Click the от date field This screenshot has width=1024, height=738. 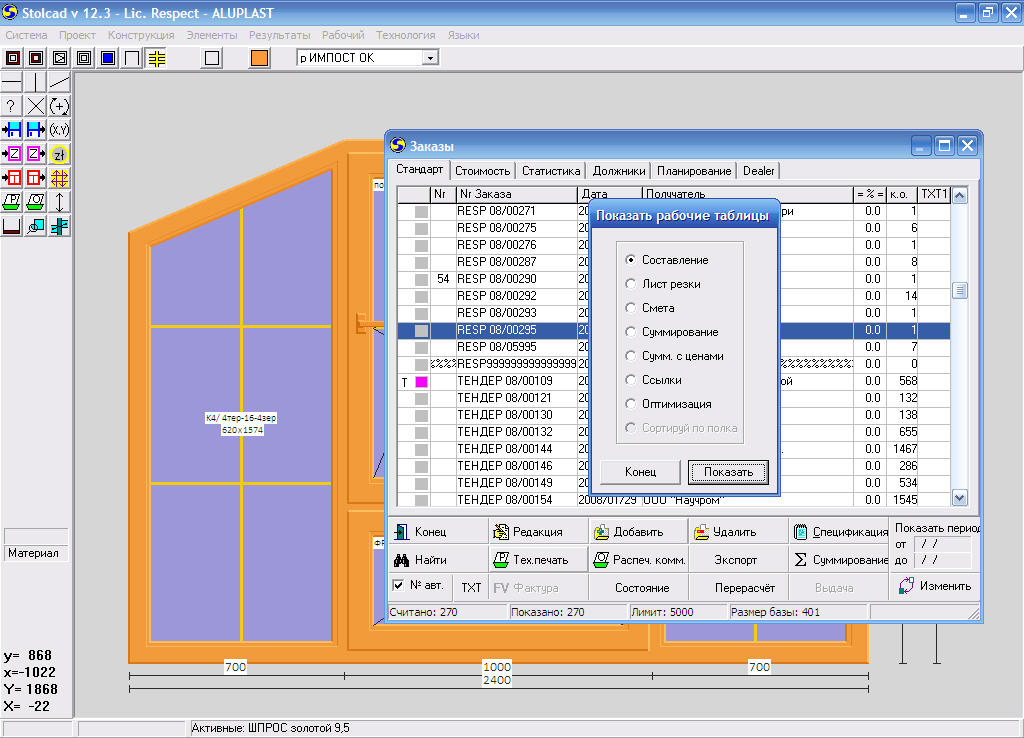(942, 543)
